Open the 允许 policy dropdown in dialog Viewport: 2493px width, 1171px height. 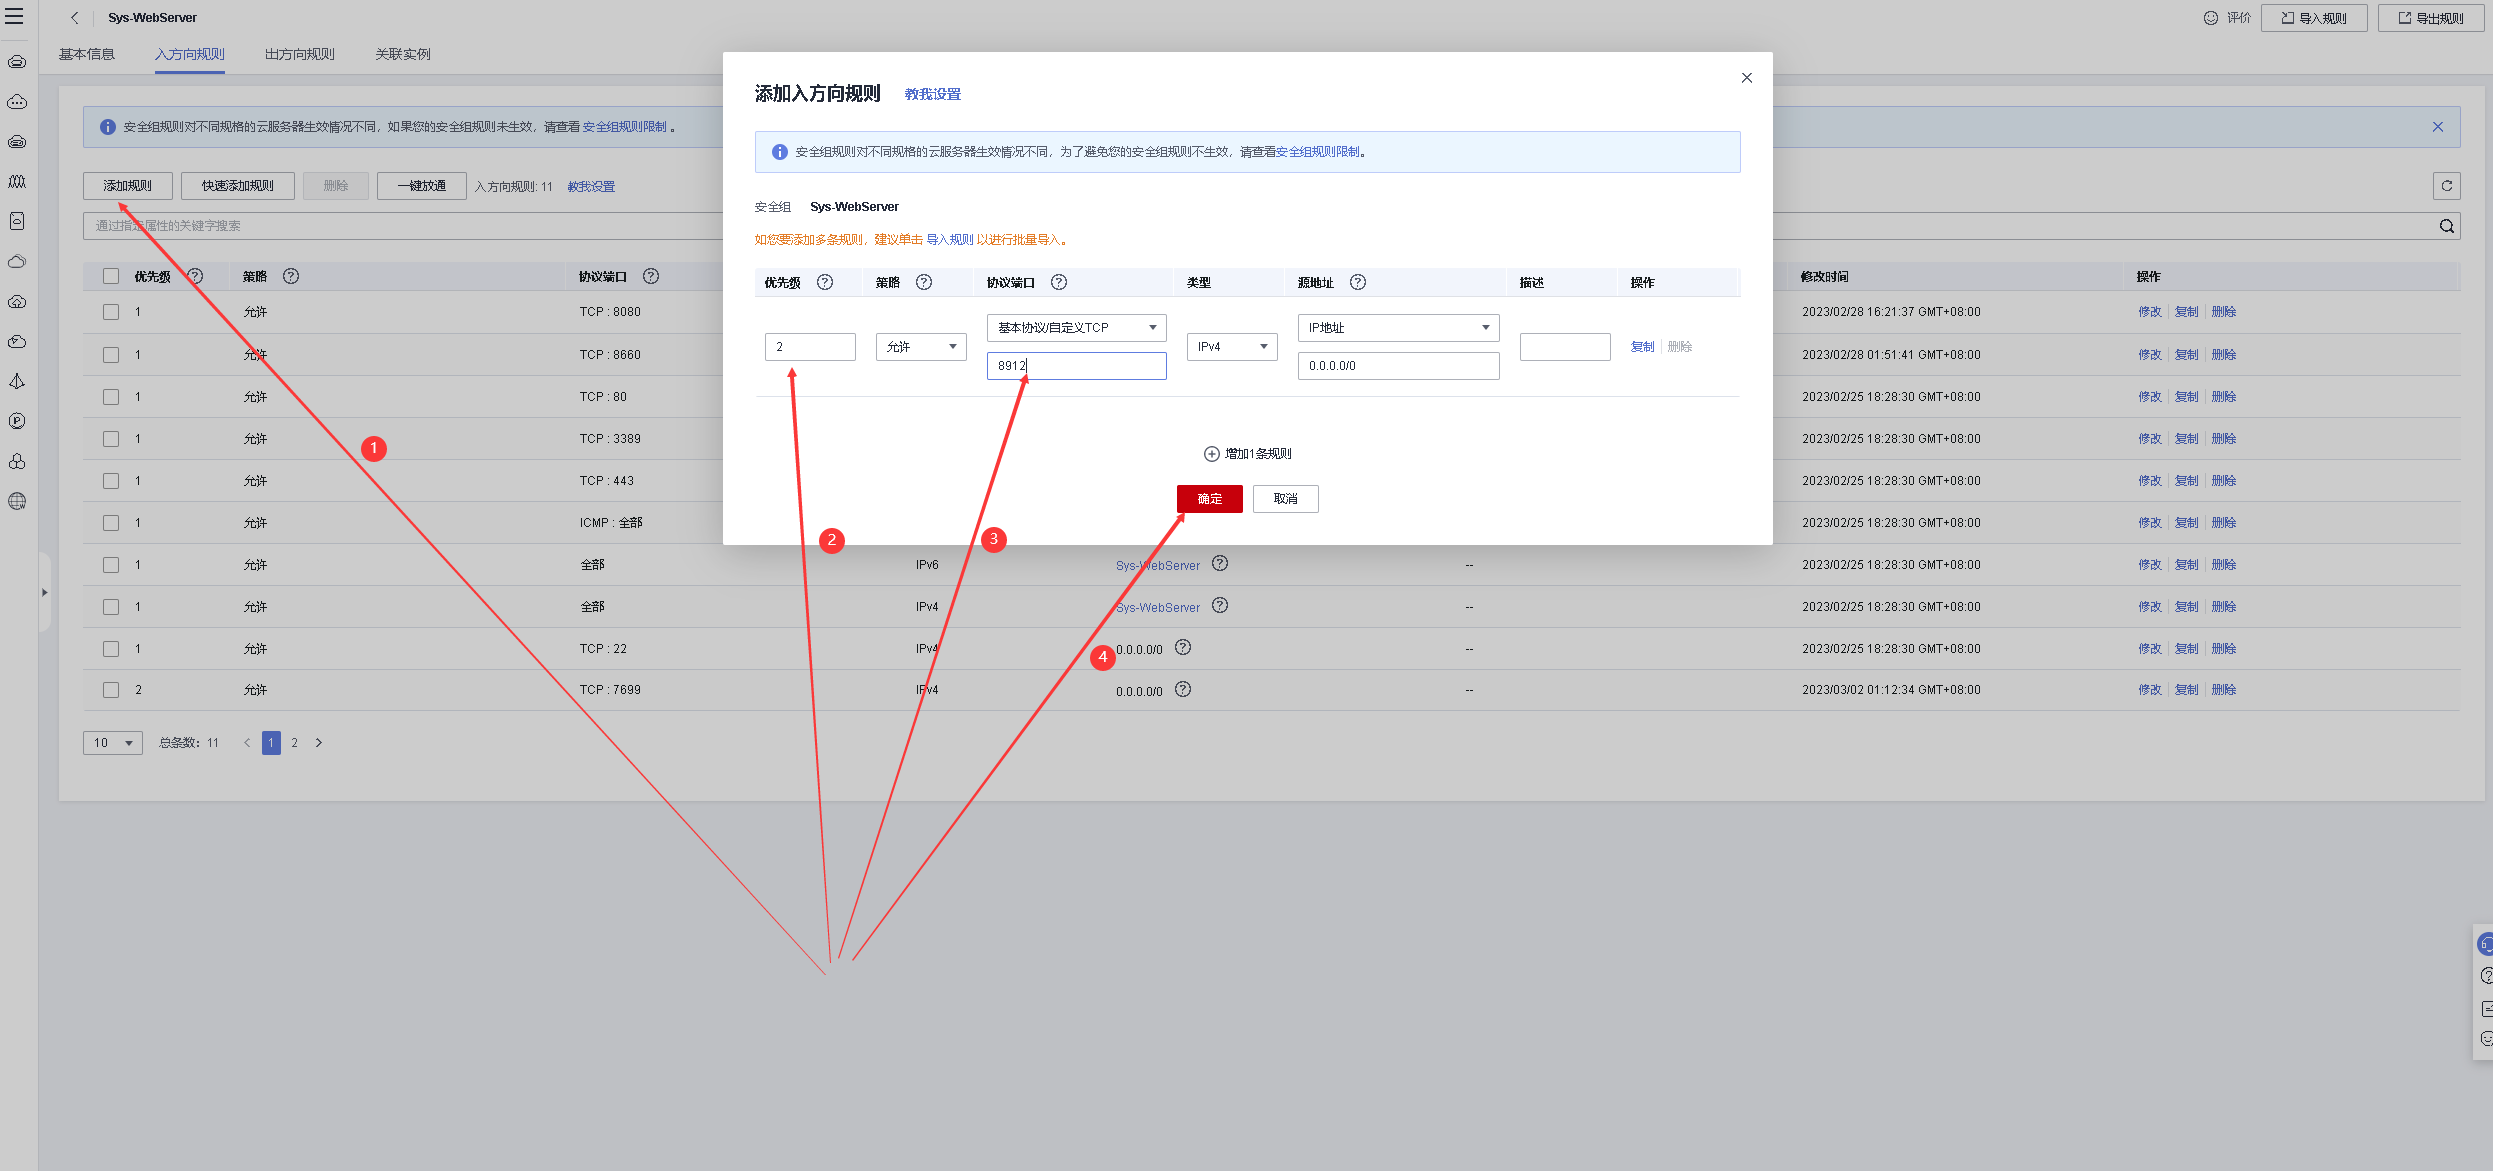point(920,347)
